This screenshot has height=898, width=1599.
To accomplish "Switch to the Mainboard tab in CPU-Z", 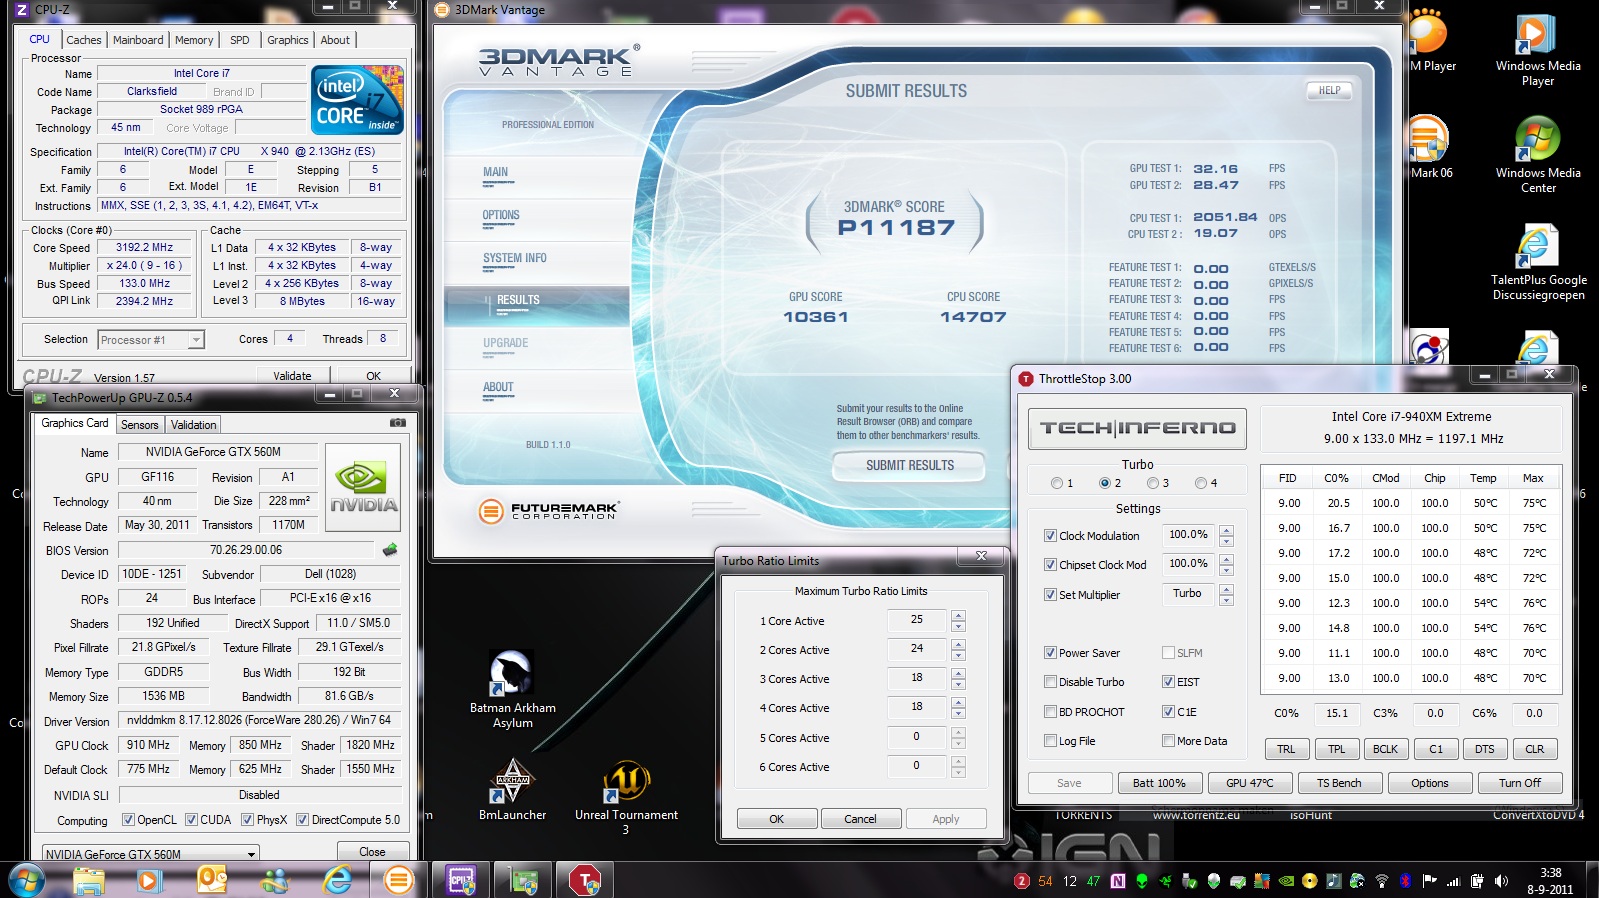I will pos(138,40).
